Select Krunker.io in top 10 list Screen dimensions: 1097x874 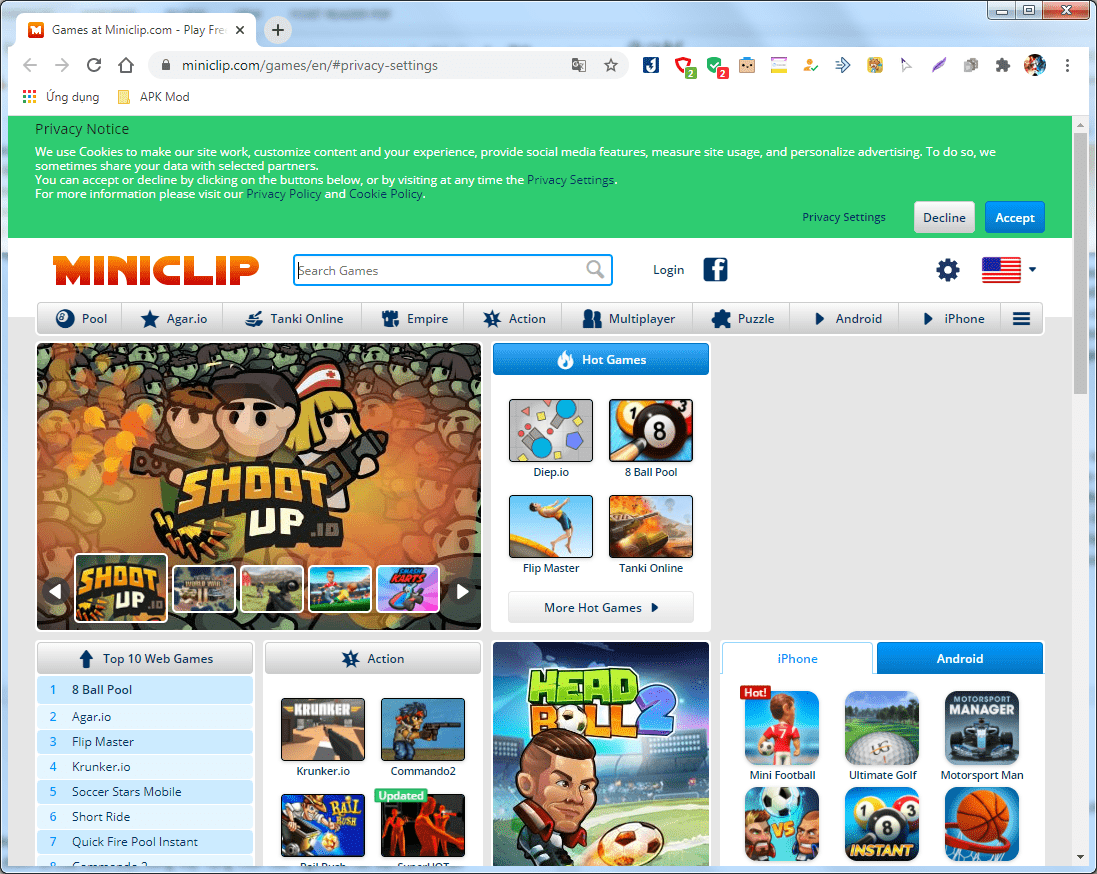[145, 767]
